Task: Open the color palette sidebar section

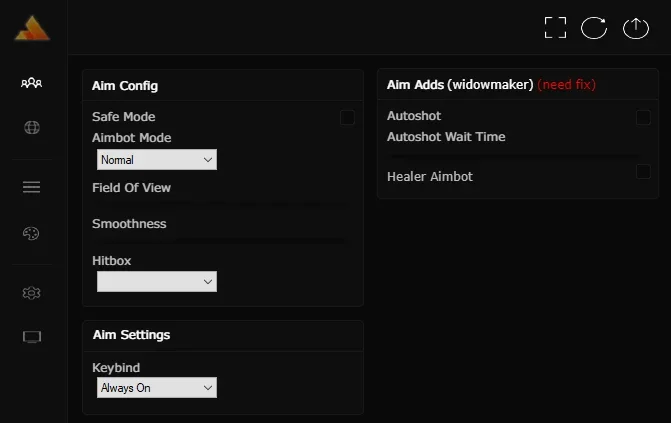Action: pos(31,233)
